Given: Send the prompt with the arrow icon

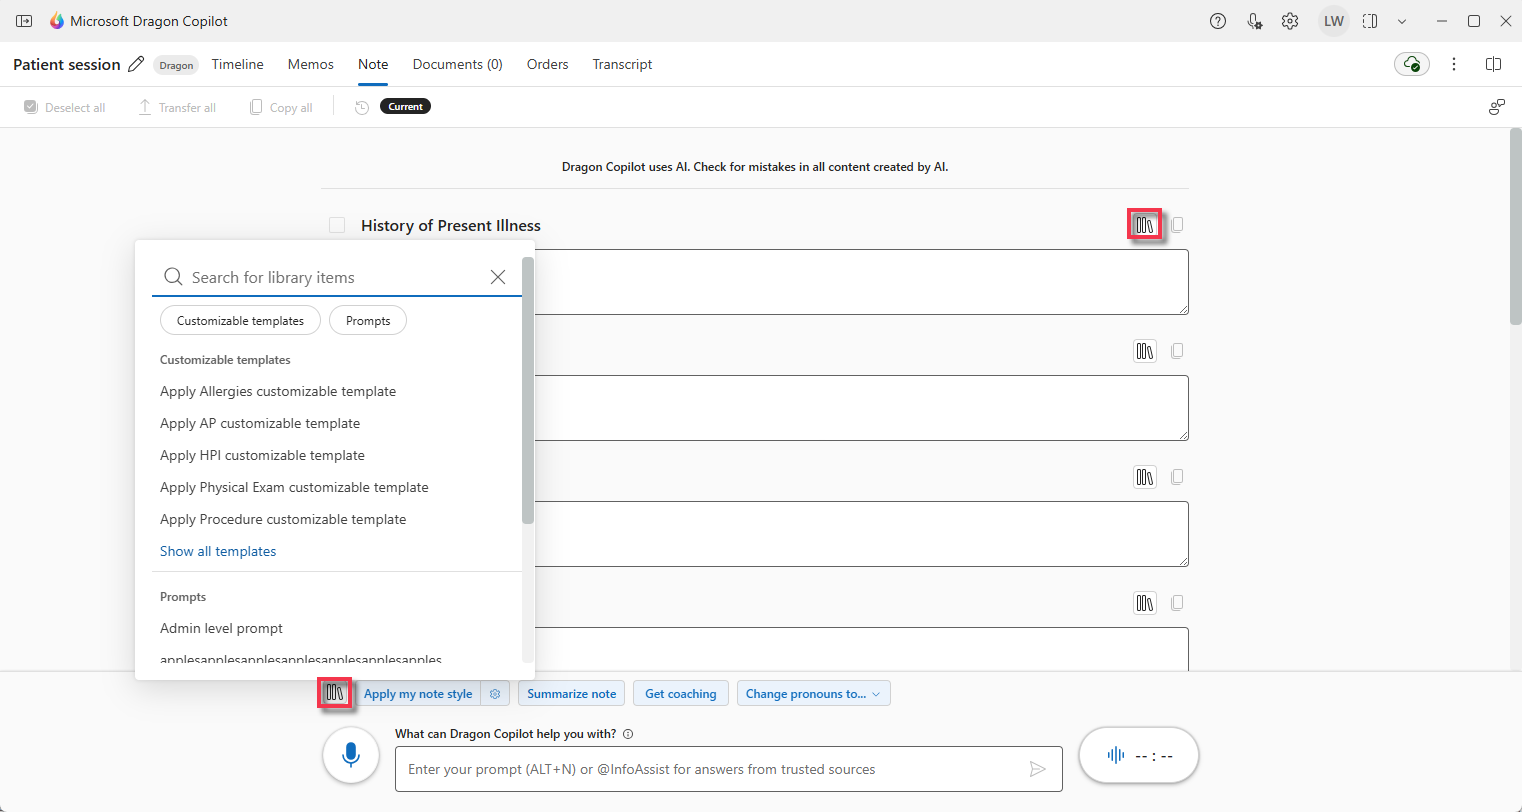Looking at the screenshot, I should click(x=1038, y=769).
